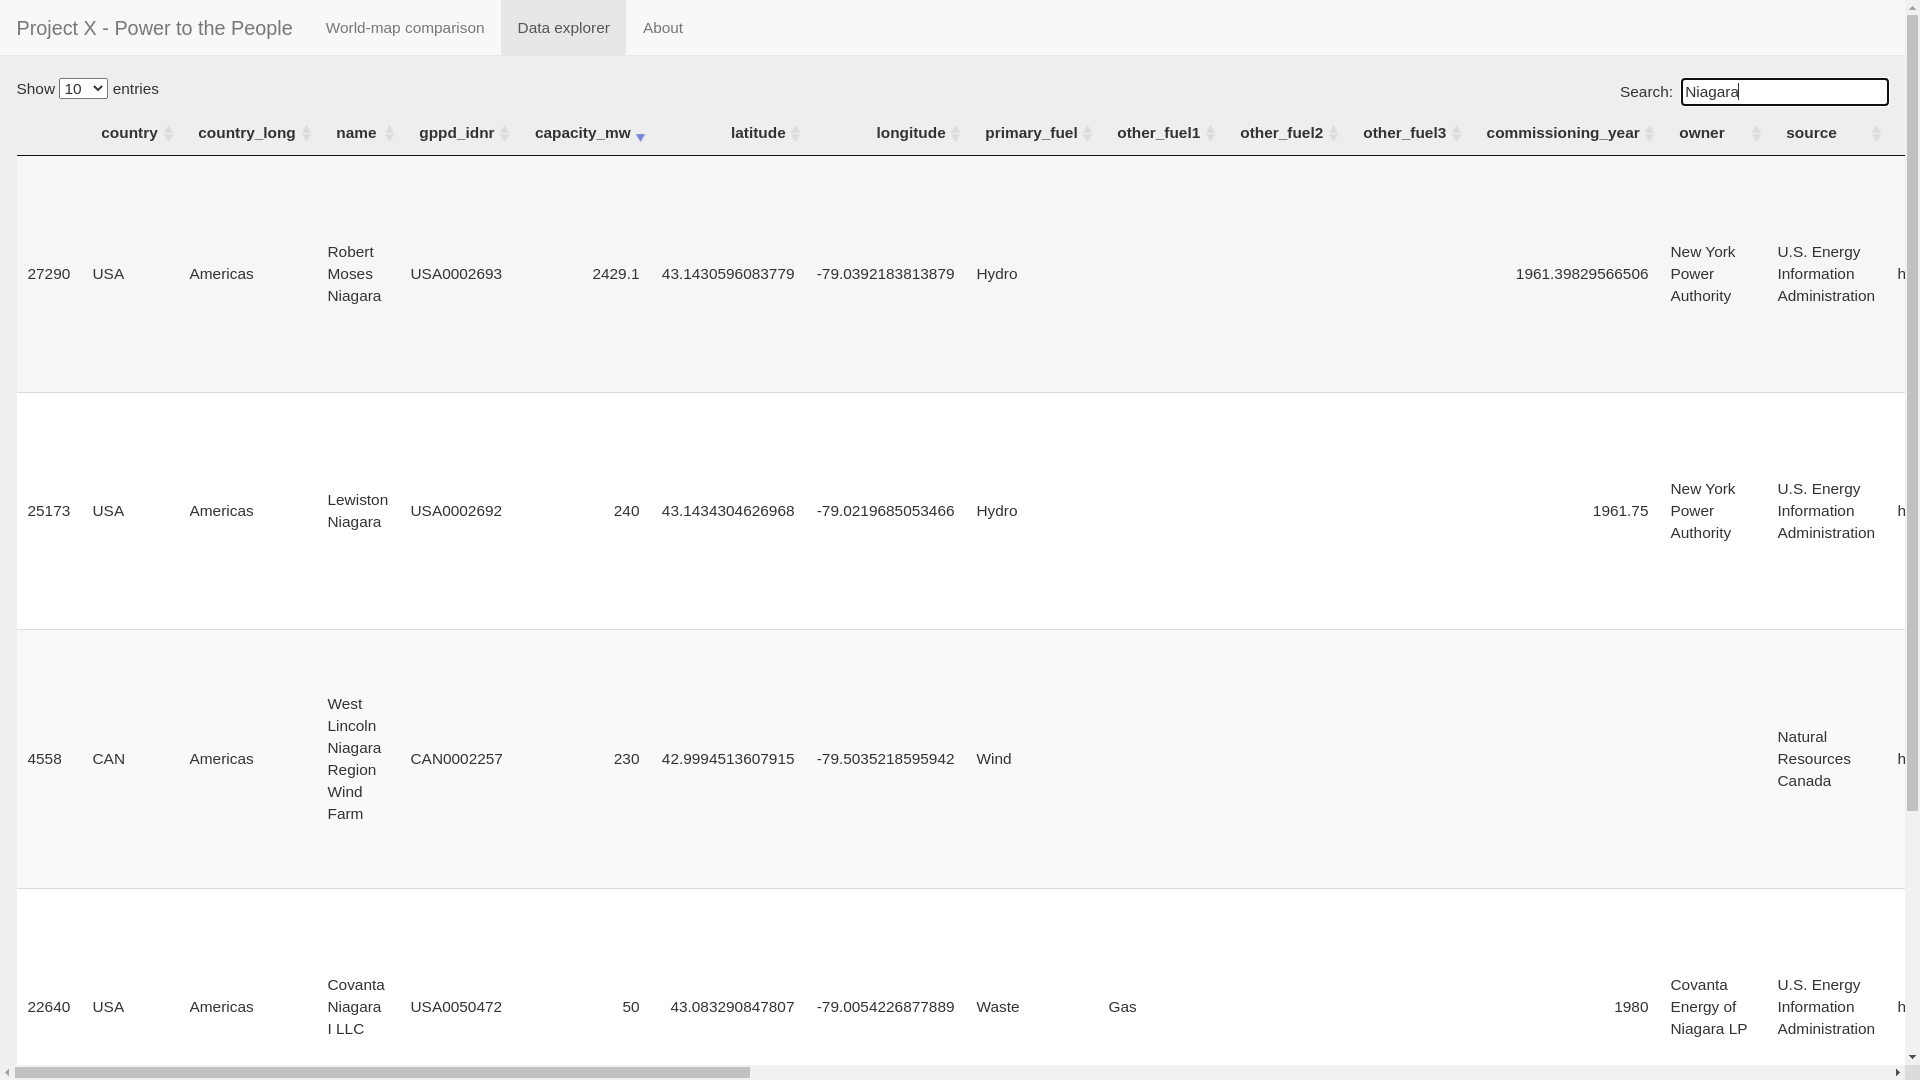Click latitude value 43.1430596083779
The image size is (1920, 1080).
click(727, 274)
